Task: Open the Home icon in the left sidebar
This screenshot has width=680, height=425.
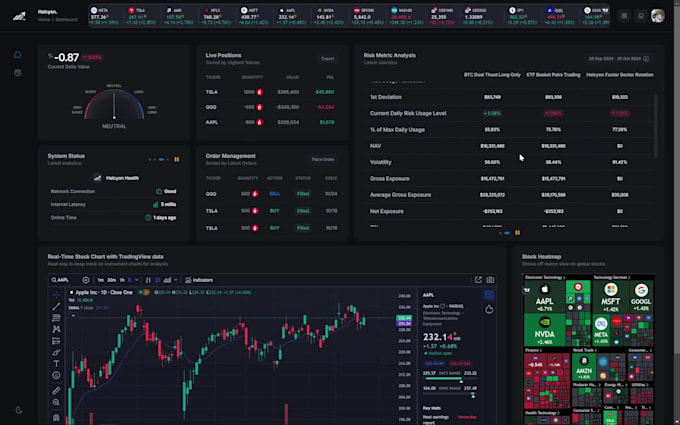Action: [x=18, y=55]
